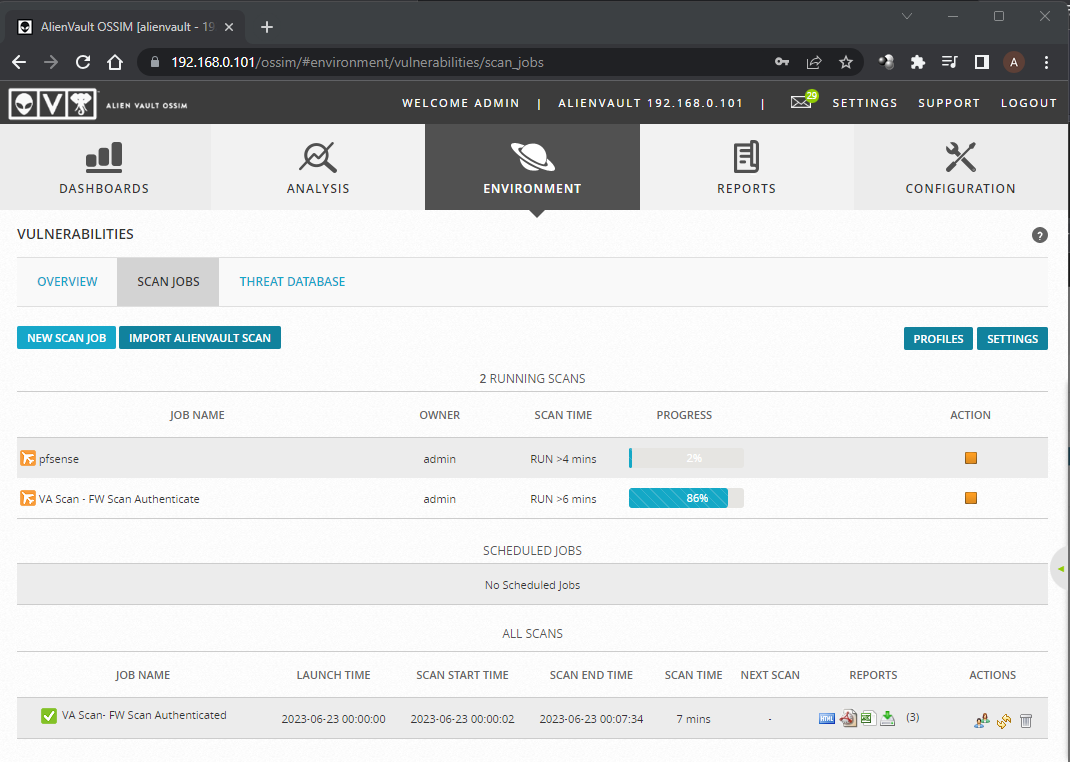Click the Welcome Admin header text
The height and width of the screenshot is (762, 1070).
[461, 103]
